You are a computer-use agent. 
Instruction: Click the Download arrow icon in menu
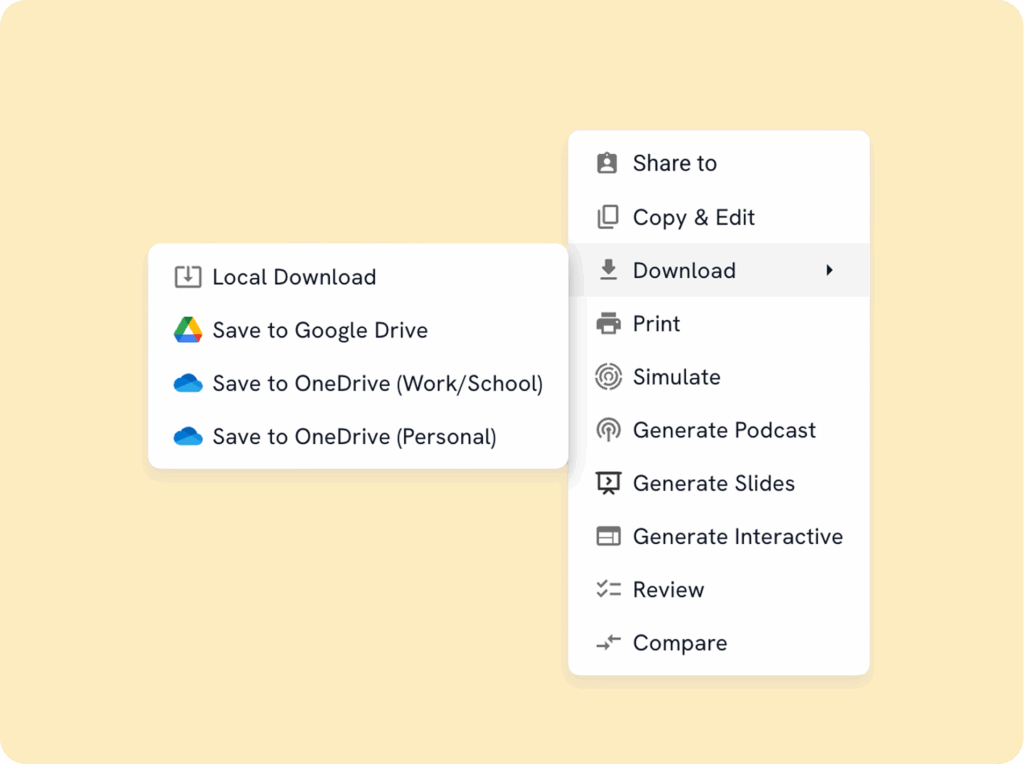click(x=607, y=270)
